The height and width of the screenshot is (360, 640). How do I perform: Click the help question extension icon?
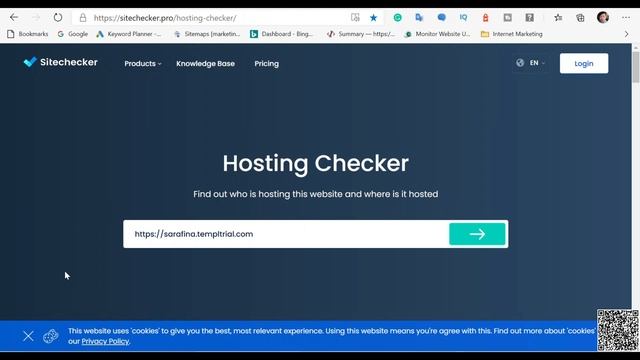pos(529,18)
